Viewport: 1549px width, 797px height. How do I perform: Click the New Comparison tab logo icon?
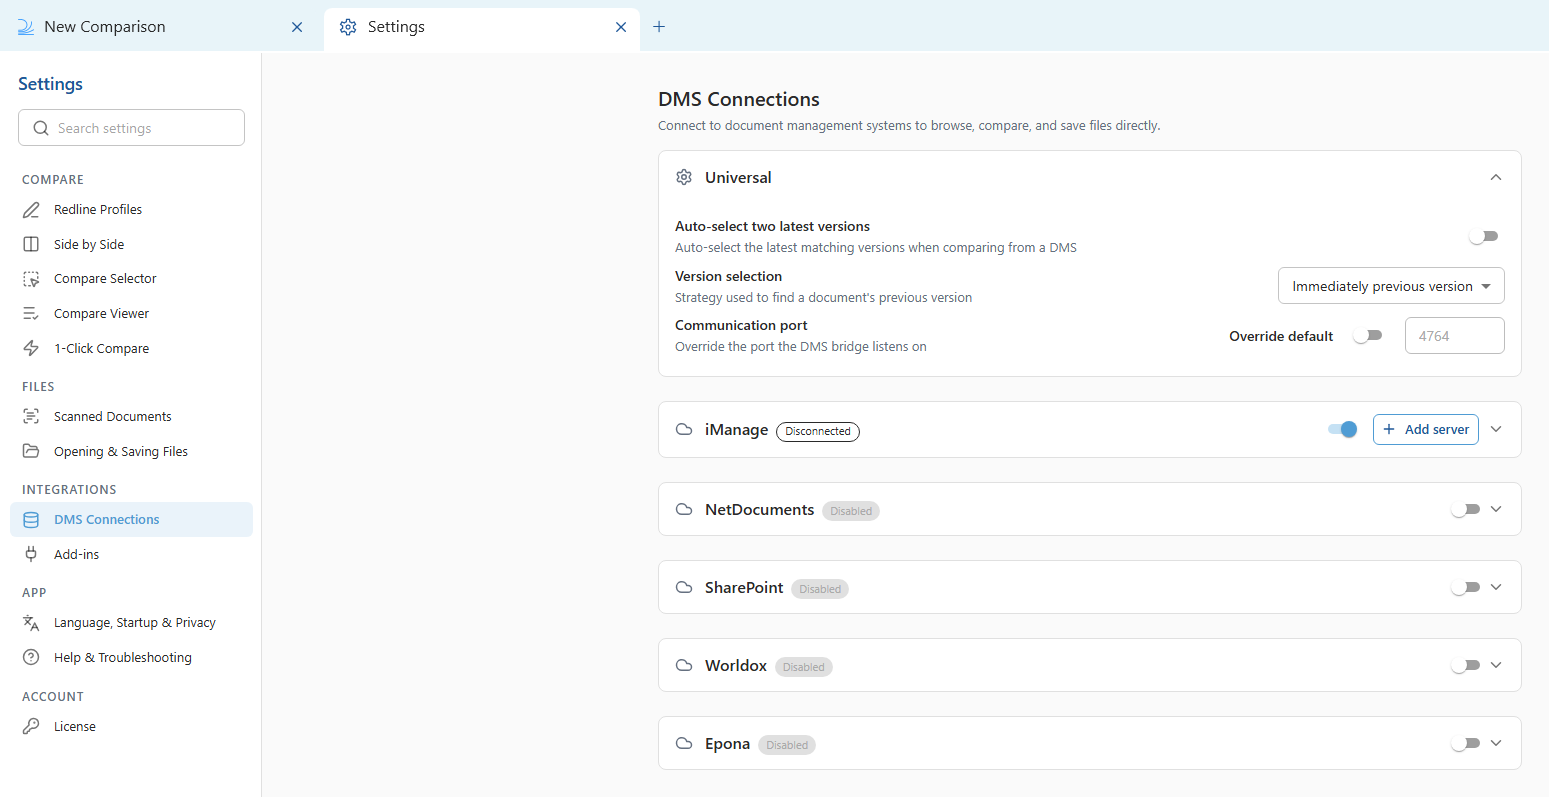[x=26, y=27]
